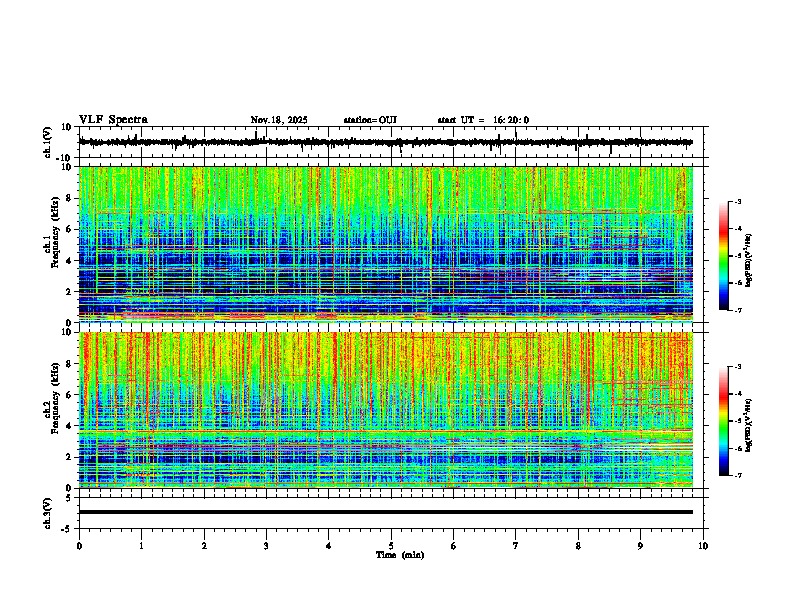
Task: Click time axis tick label 9
Action: (640, 546)
